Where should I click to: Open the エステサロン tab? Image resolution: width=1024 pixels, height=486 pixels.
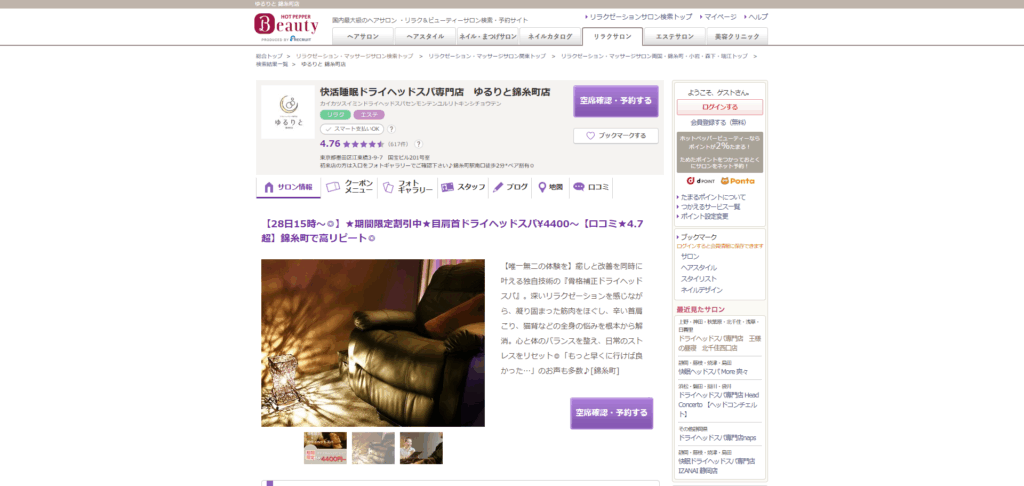675,37
